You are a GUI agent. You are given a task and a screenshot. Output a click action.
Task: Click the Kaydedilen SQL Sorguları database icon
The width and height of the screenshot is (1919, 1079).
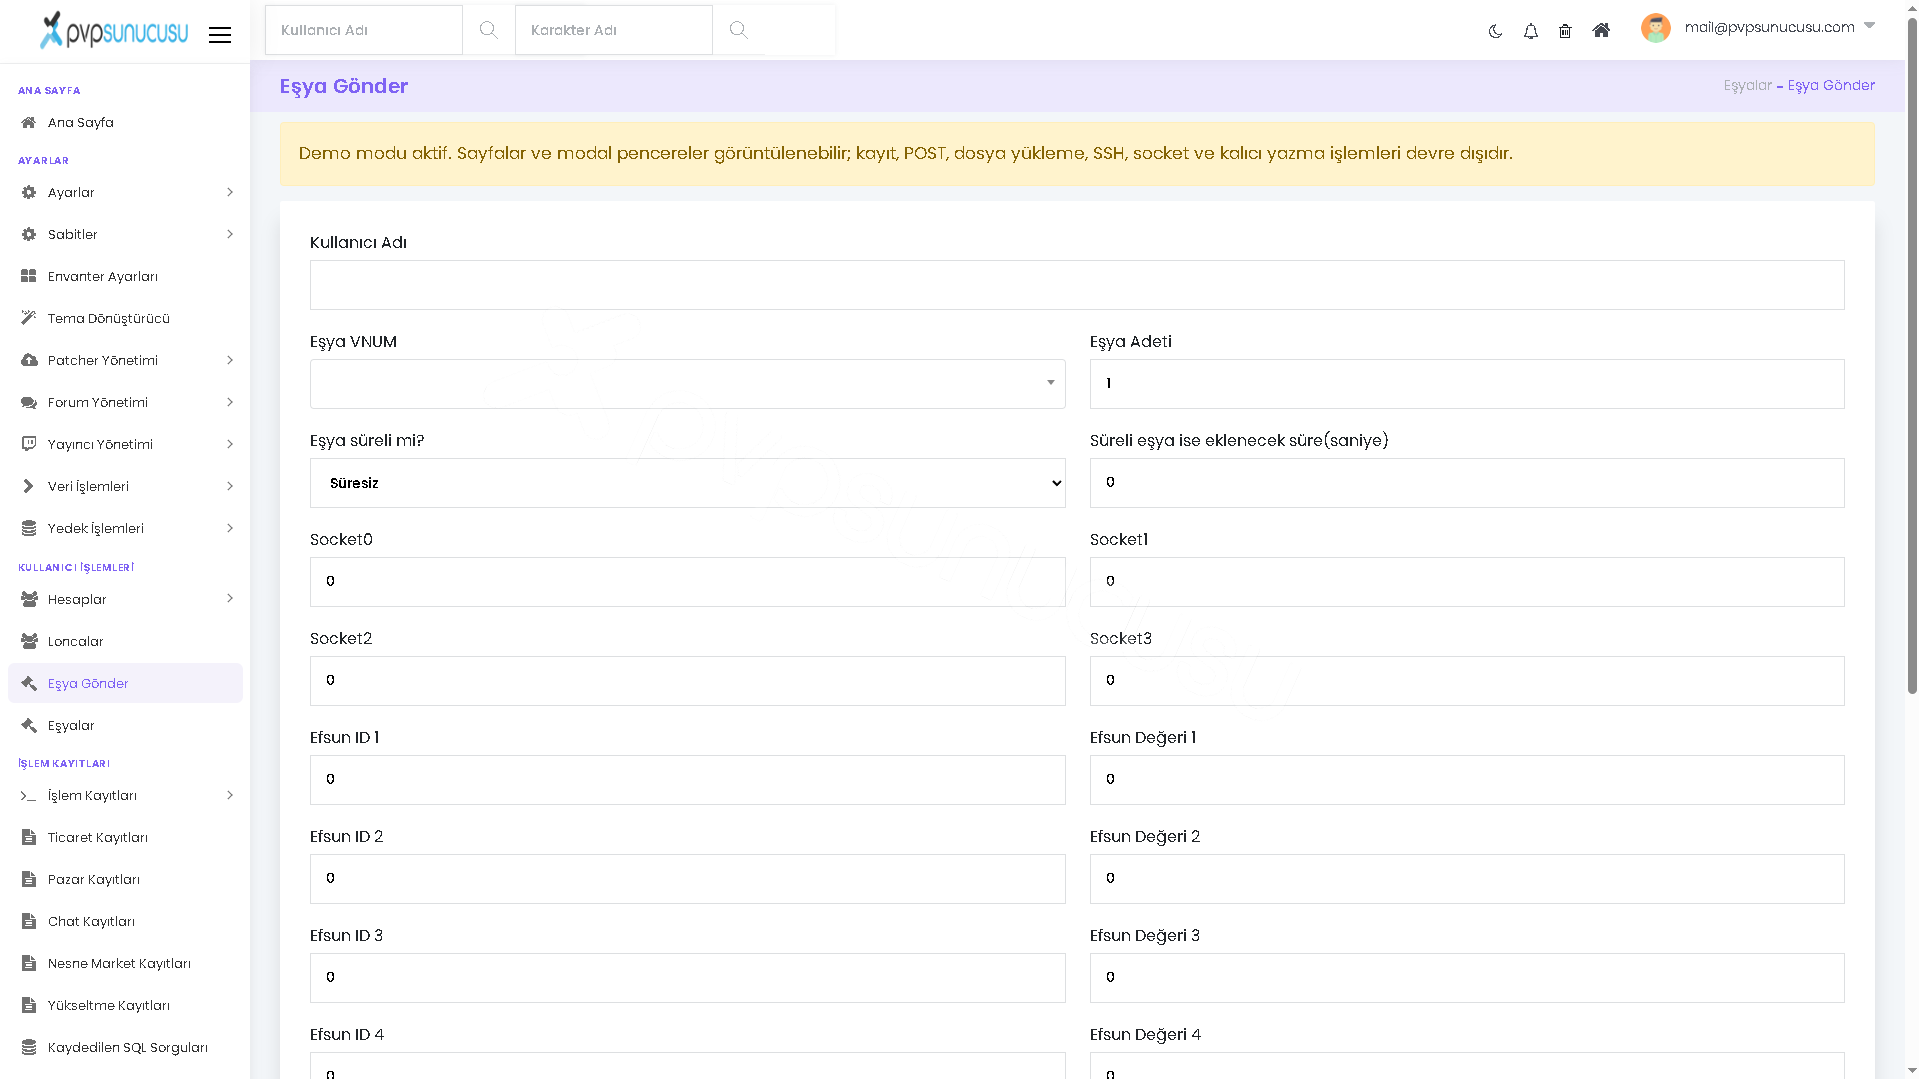tap(29, 1047)
